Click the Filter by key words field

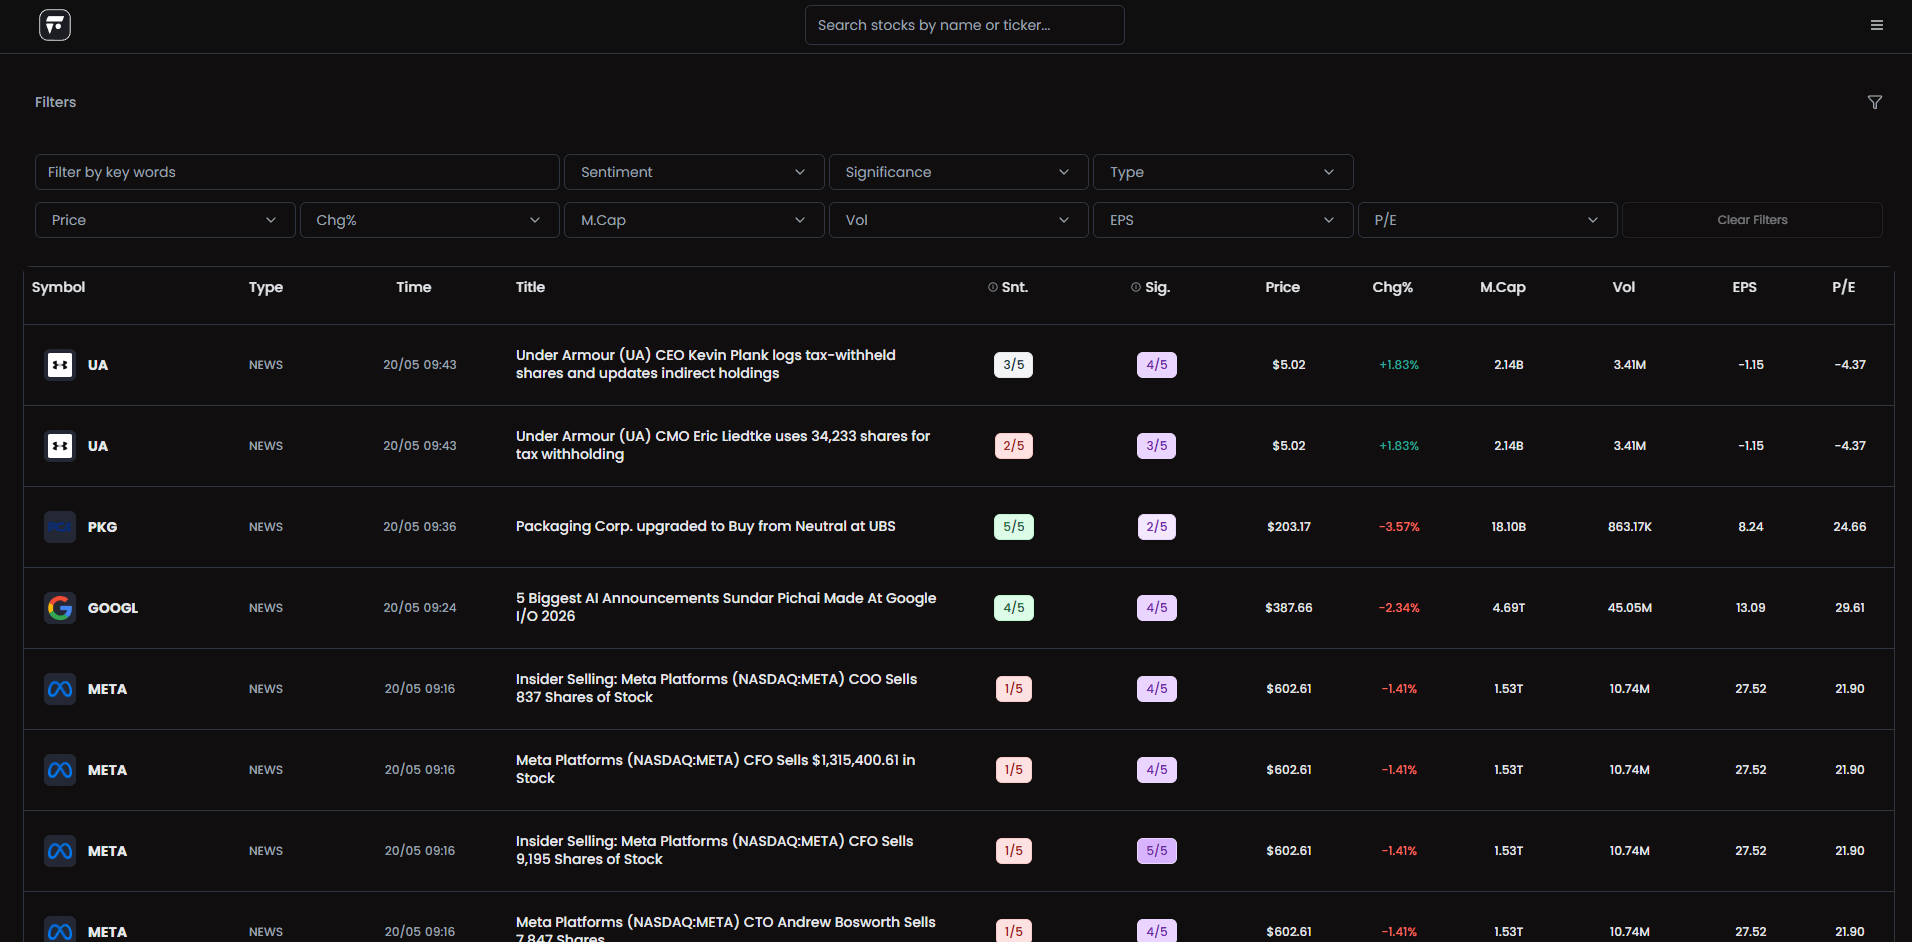tap(297, 172)
